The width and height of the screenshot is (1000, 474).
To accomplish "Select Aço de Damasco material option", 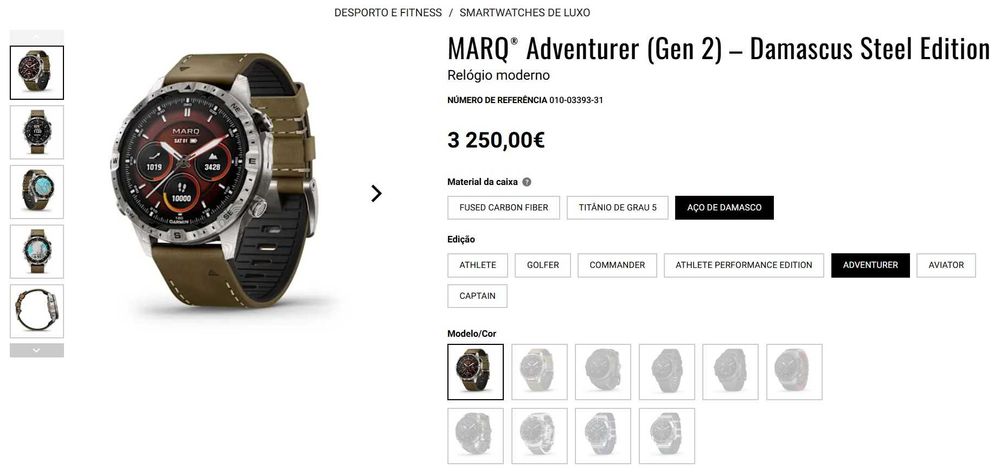I will 724,207.
